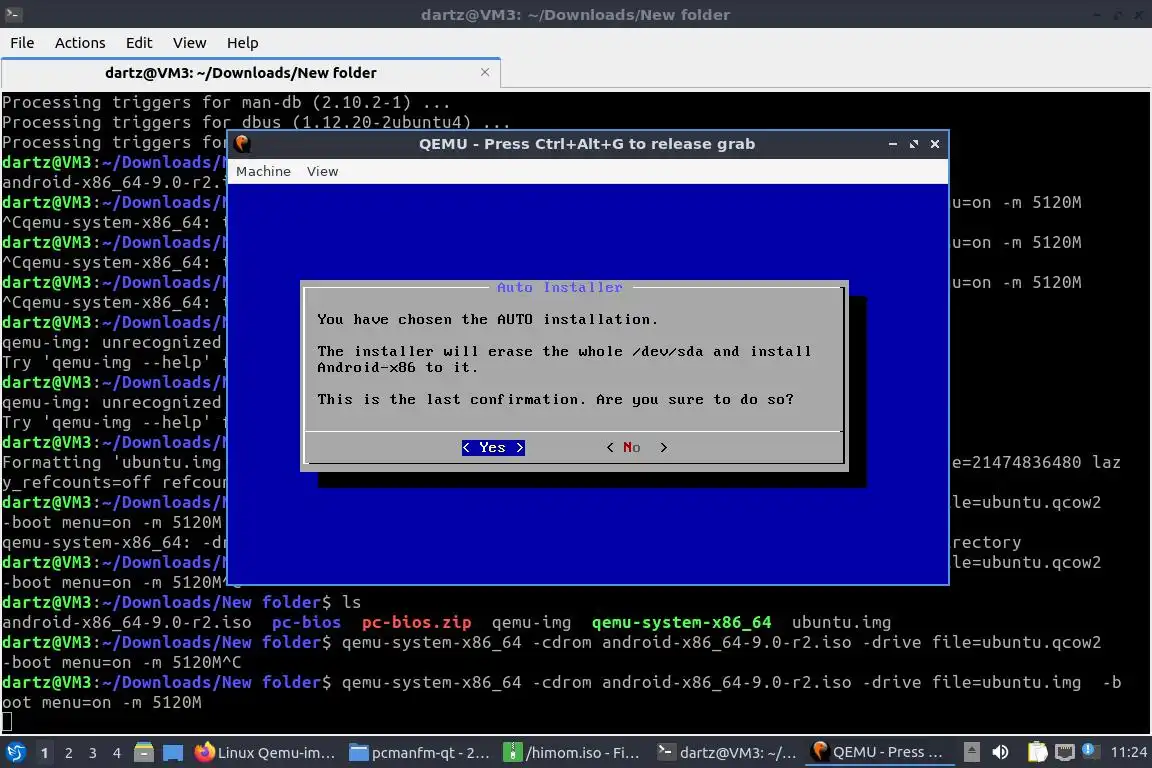Open the terminal Edit menu
The image size is (1152, 768).
click(x=139, y=43)
